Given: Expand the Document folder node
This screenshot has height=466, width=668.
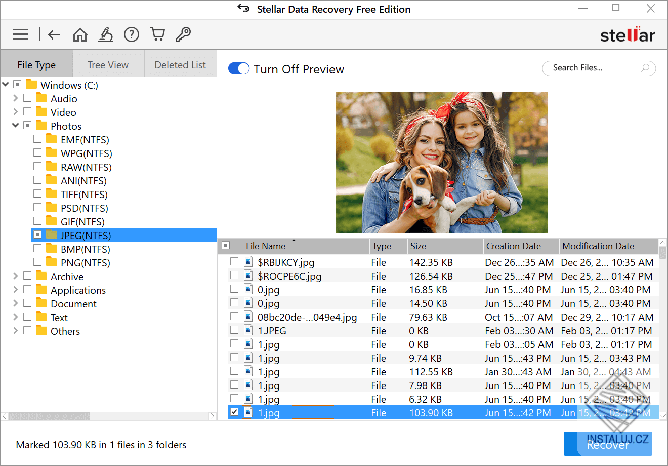Looking at the screenshot, I should pos(16,303).
